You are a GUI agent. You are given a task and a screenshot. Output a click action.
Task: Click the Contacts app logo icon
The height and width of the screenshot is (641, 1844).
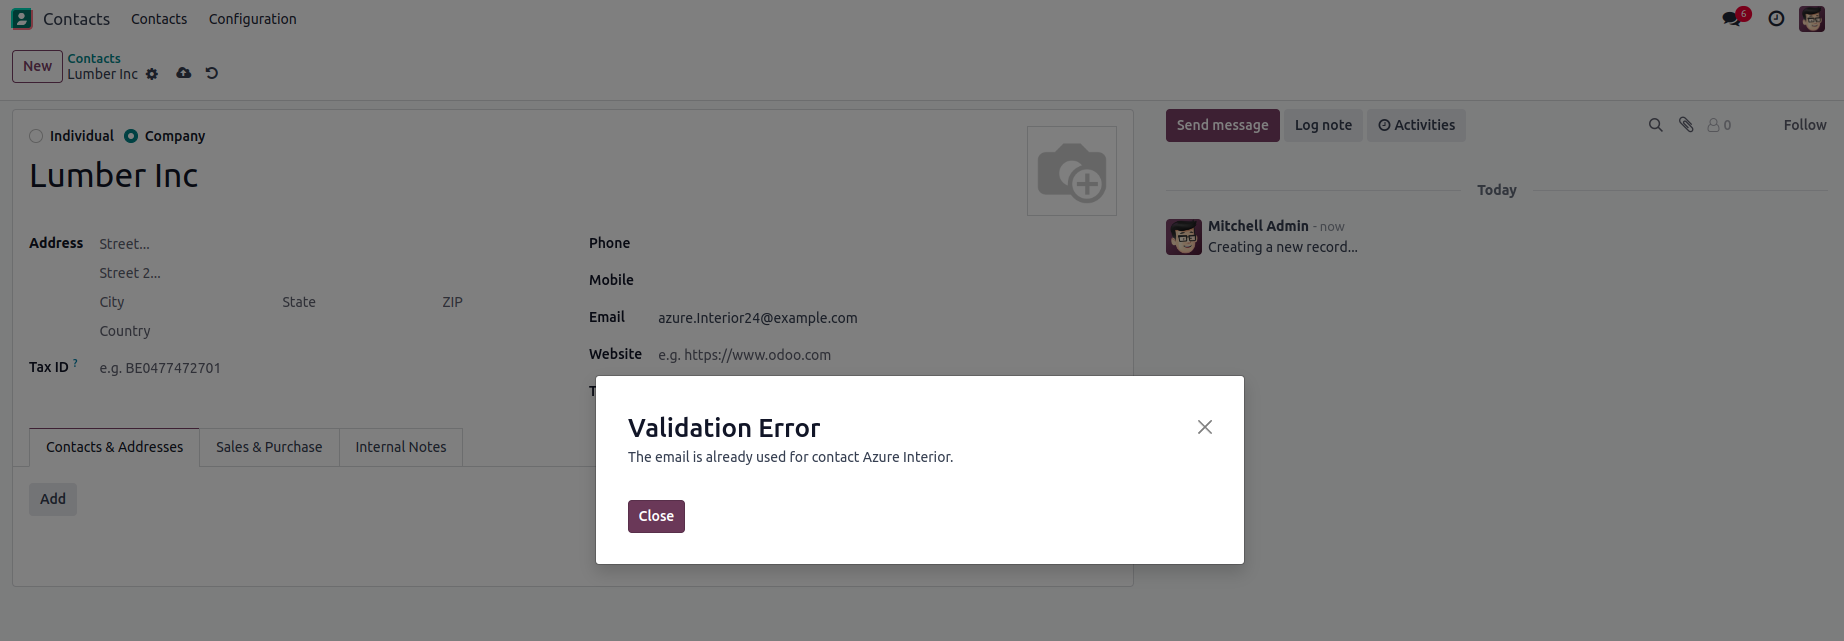(x=22, y=19)
